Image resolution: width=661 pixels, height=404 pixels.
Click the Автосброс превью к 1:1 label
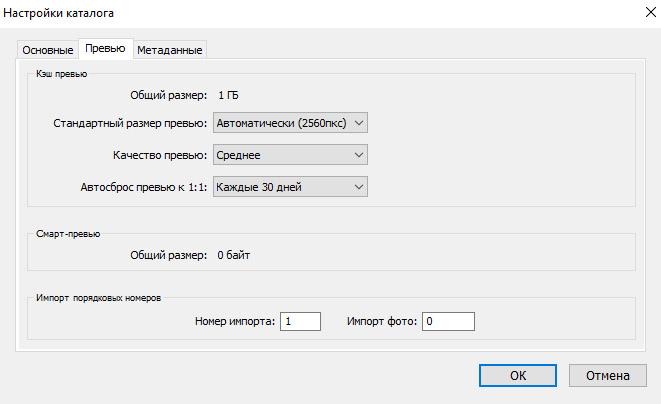coord(143,187)
